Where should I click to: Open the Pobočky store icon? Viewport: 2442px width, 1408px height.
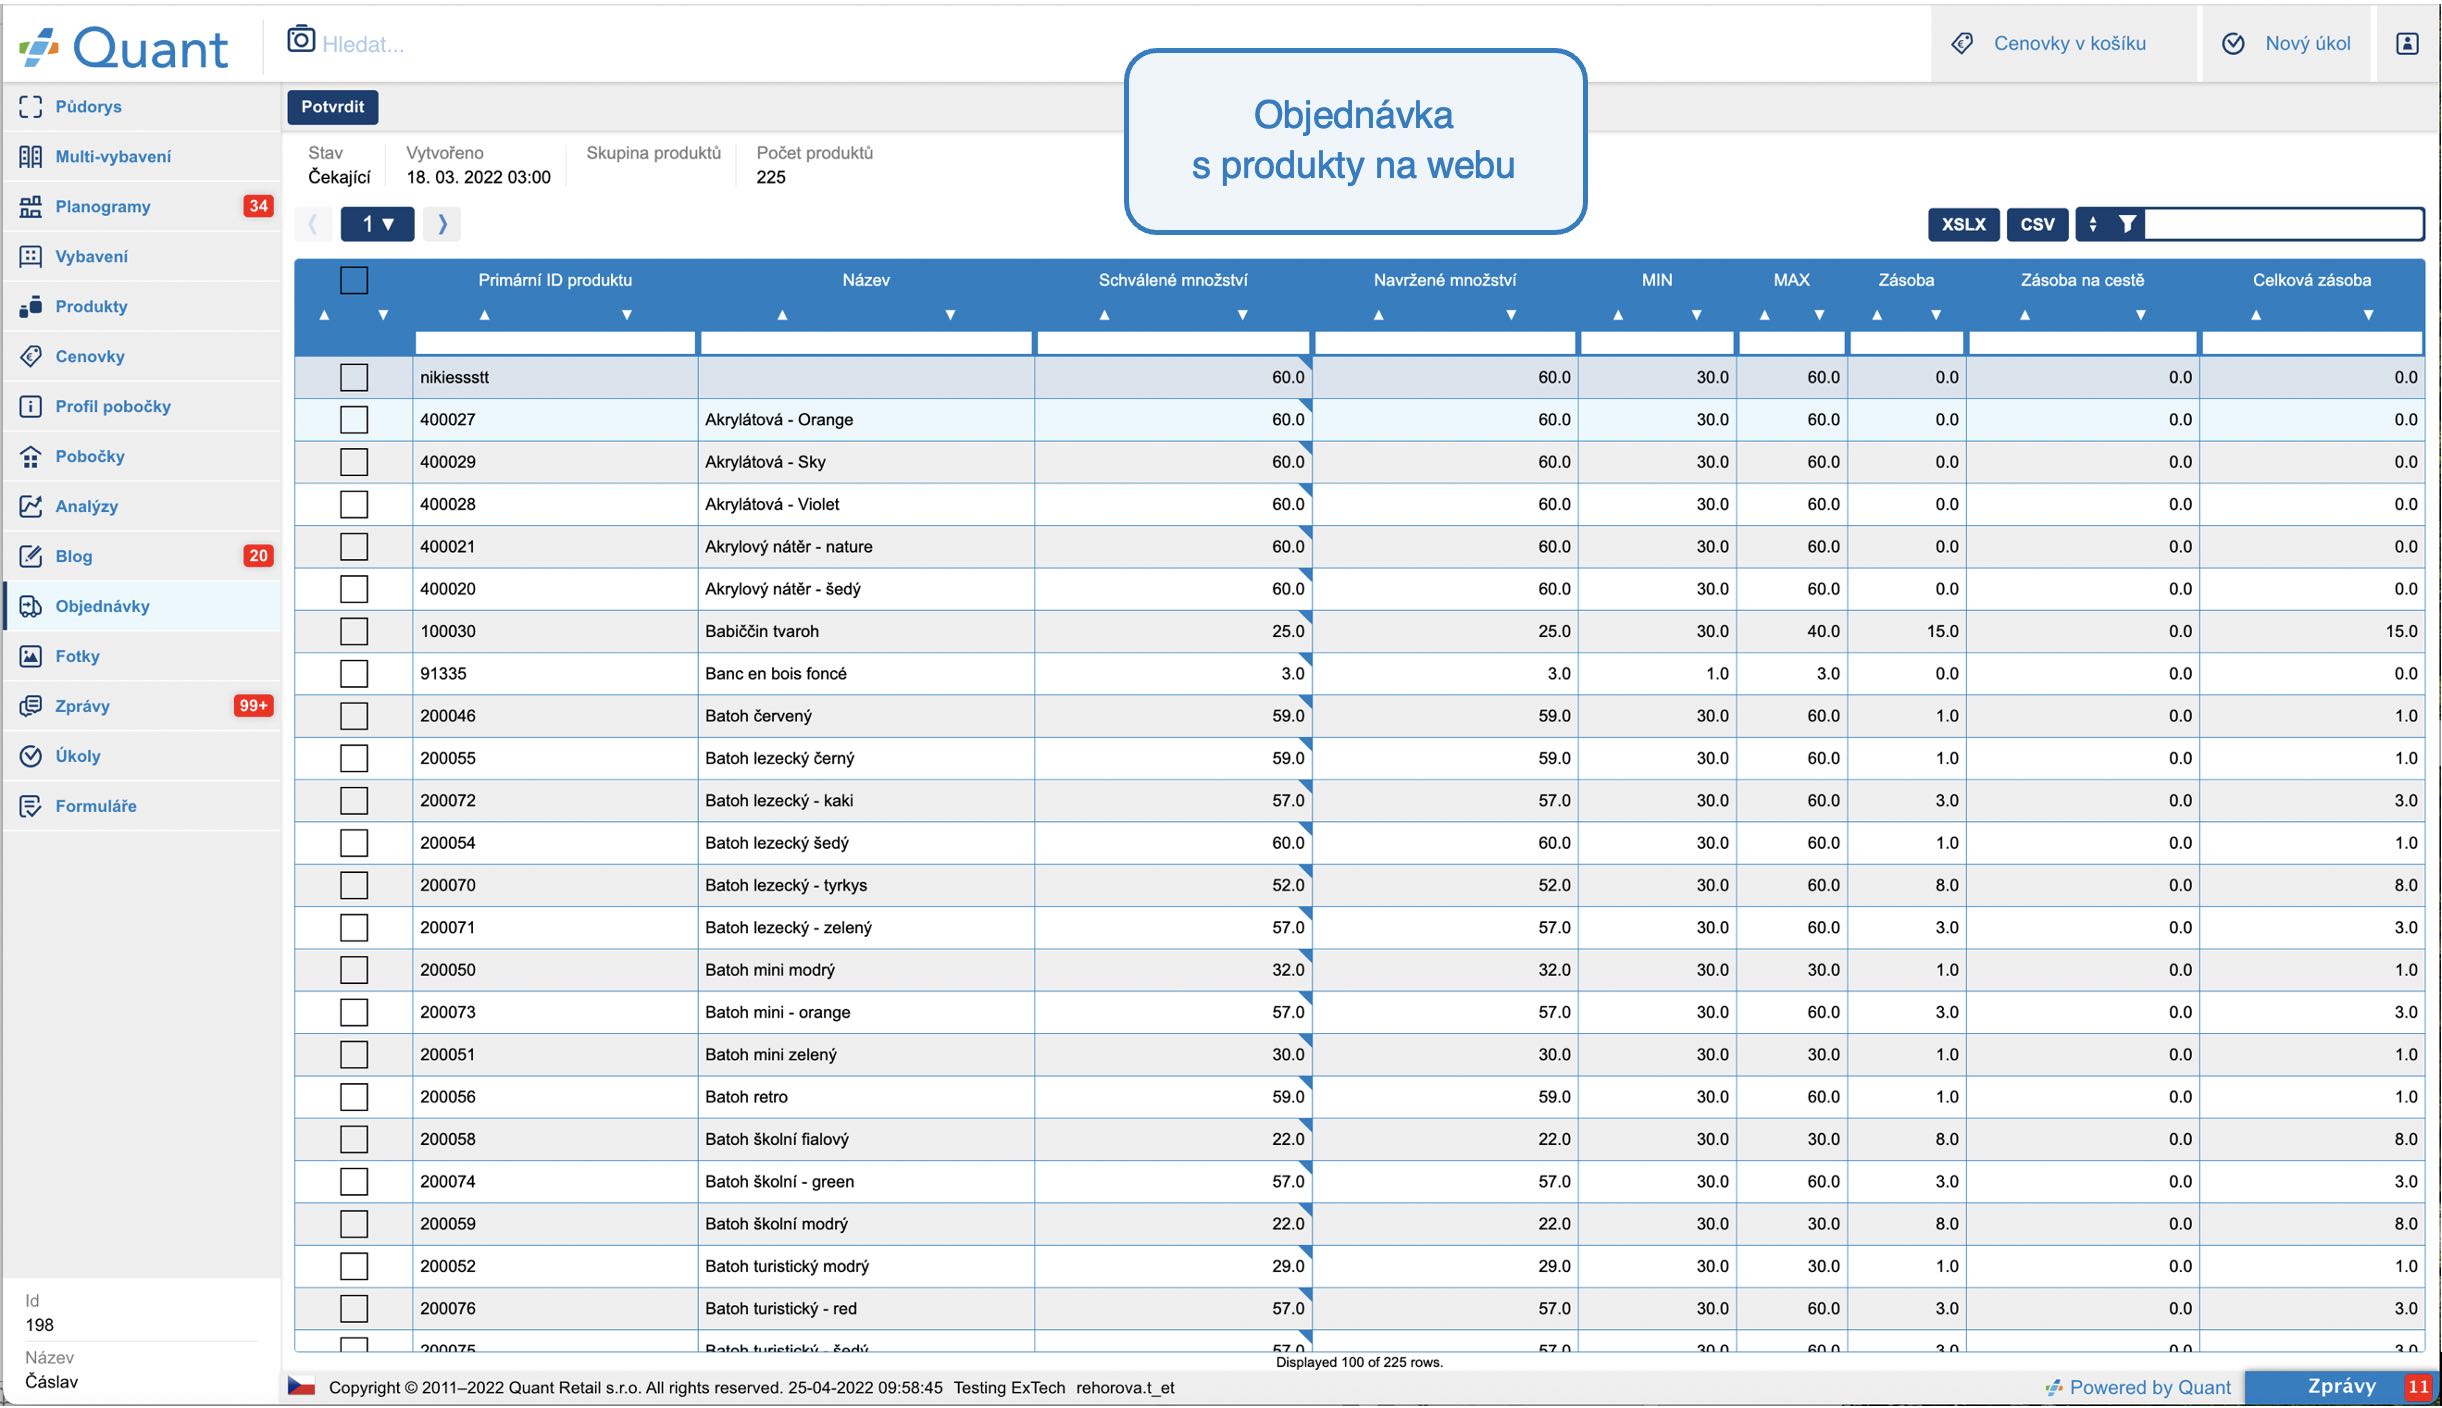click(30, 457)
